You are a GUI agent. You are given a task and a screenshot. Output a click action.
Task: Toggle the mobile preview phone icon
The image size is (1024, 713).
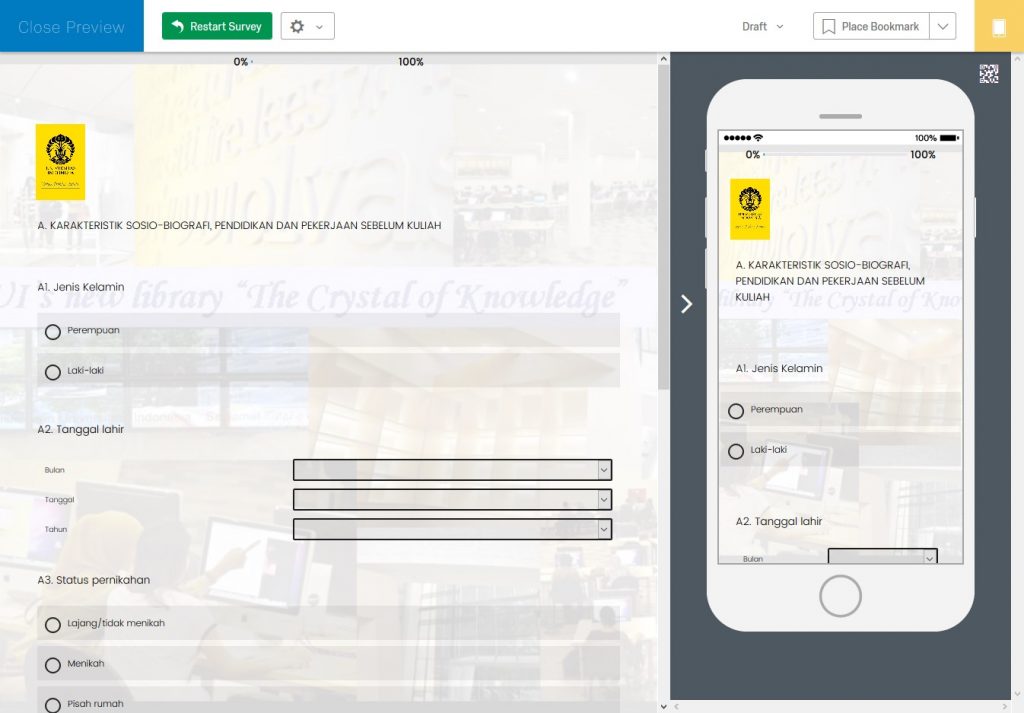pos(999,27)
